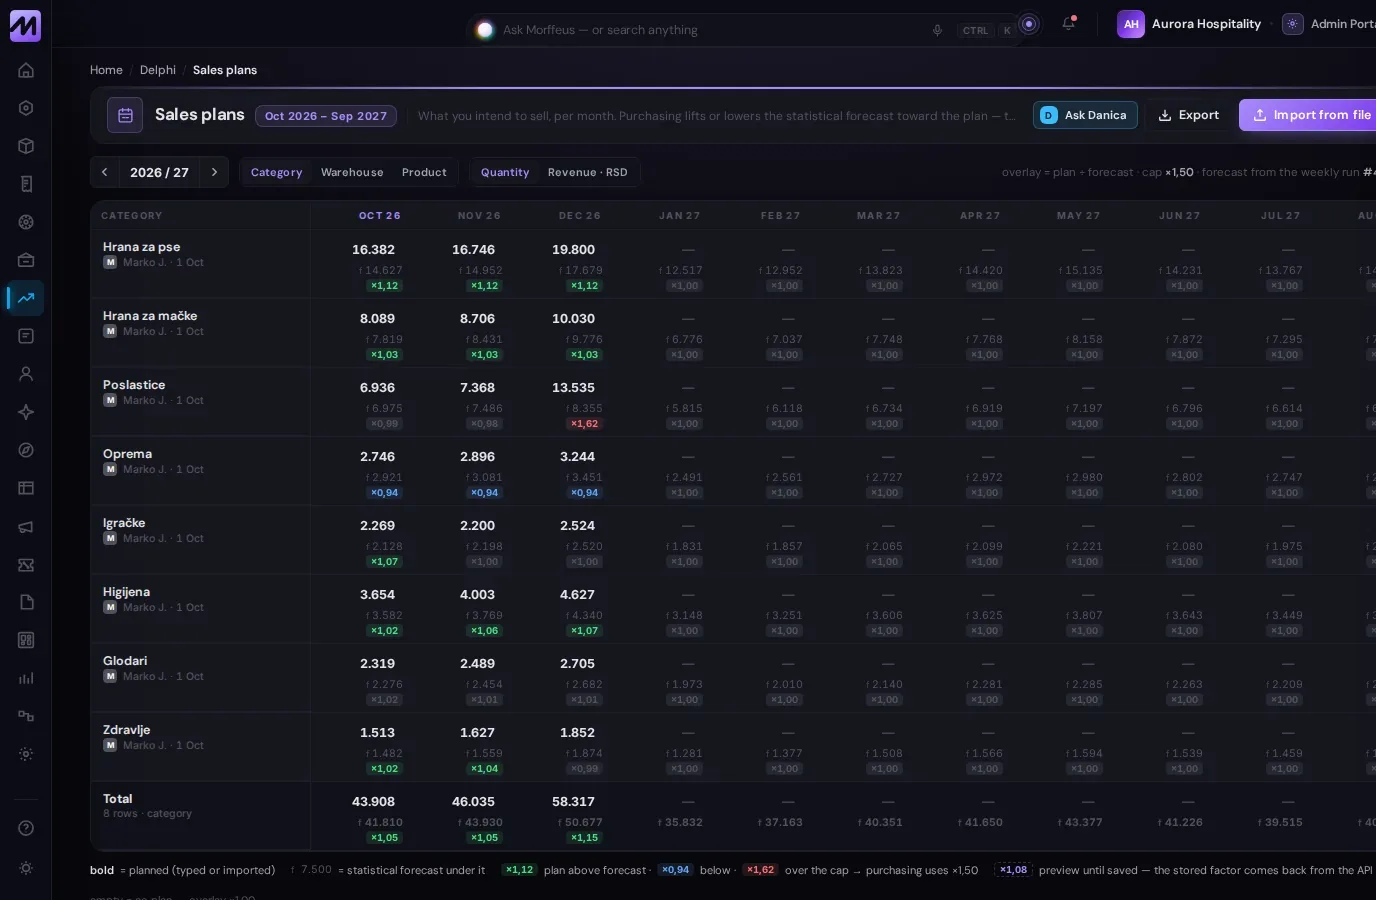The image size is (1376, 900).
Task: Open the Home icon in the sidebar
Action: tap(26, 70)
